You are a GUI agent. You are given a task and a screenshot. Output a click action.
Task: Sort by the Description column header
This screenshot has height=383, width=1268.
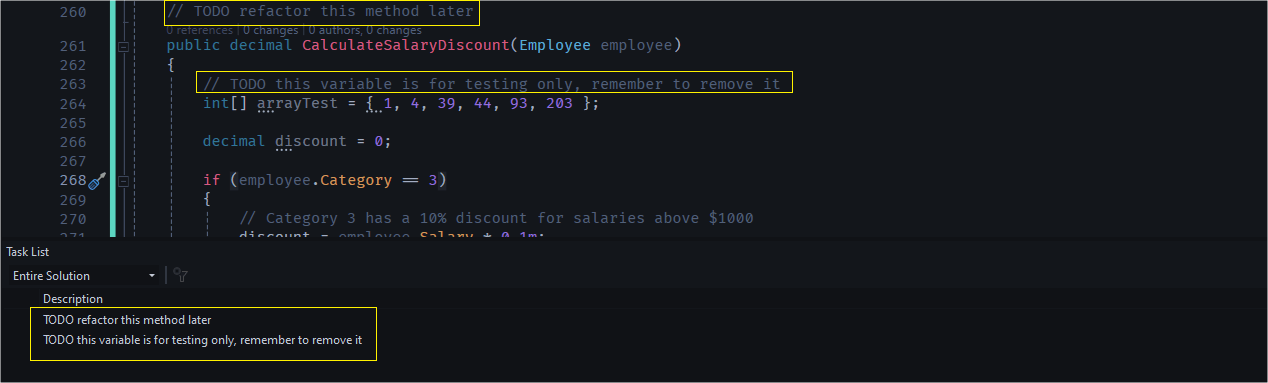(73, 299)
